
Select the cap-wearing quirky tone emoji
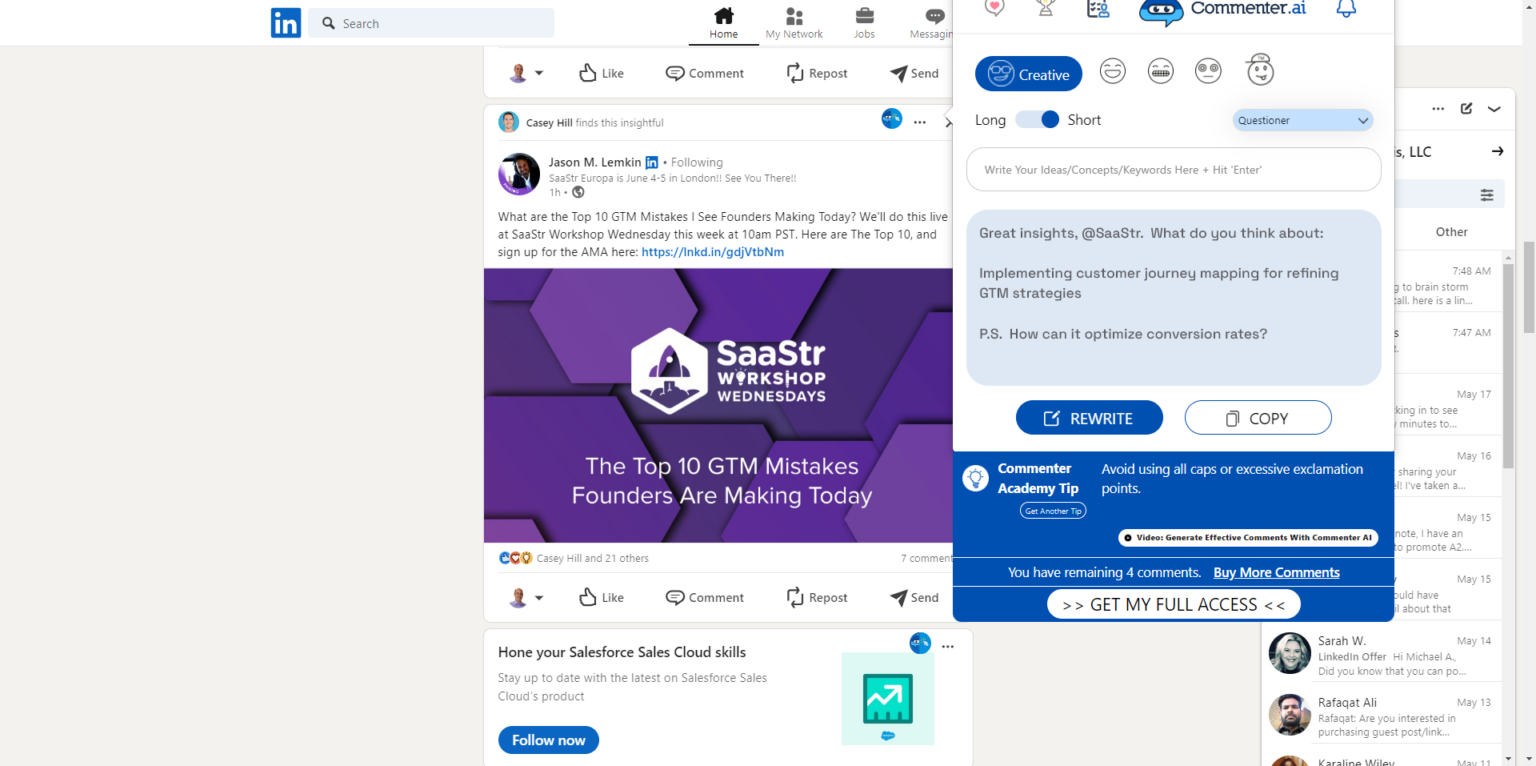1259,68
